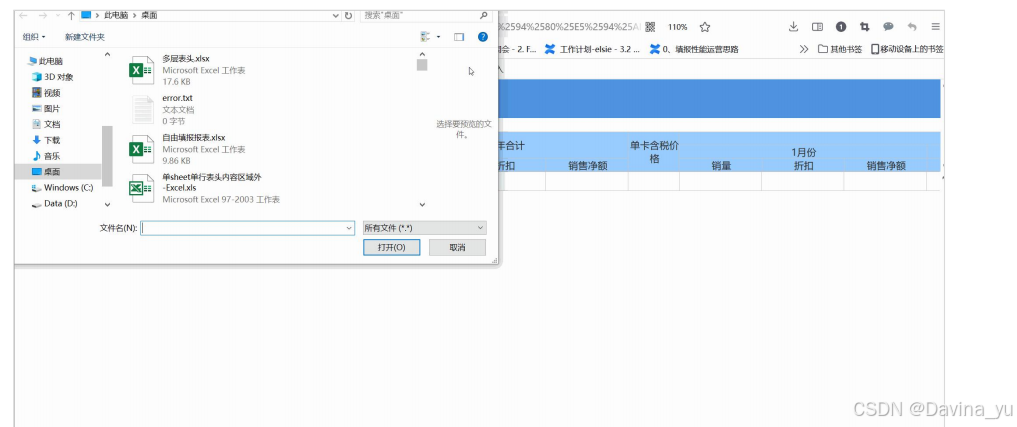This screenshot has height=427, width=1017.
Task: Open the 组织 menu
Action: coord(34,37)
